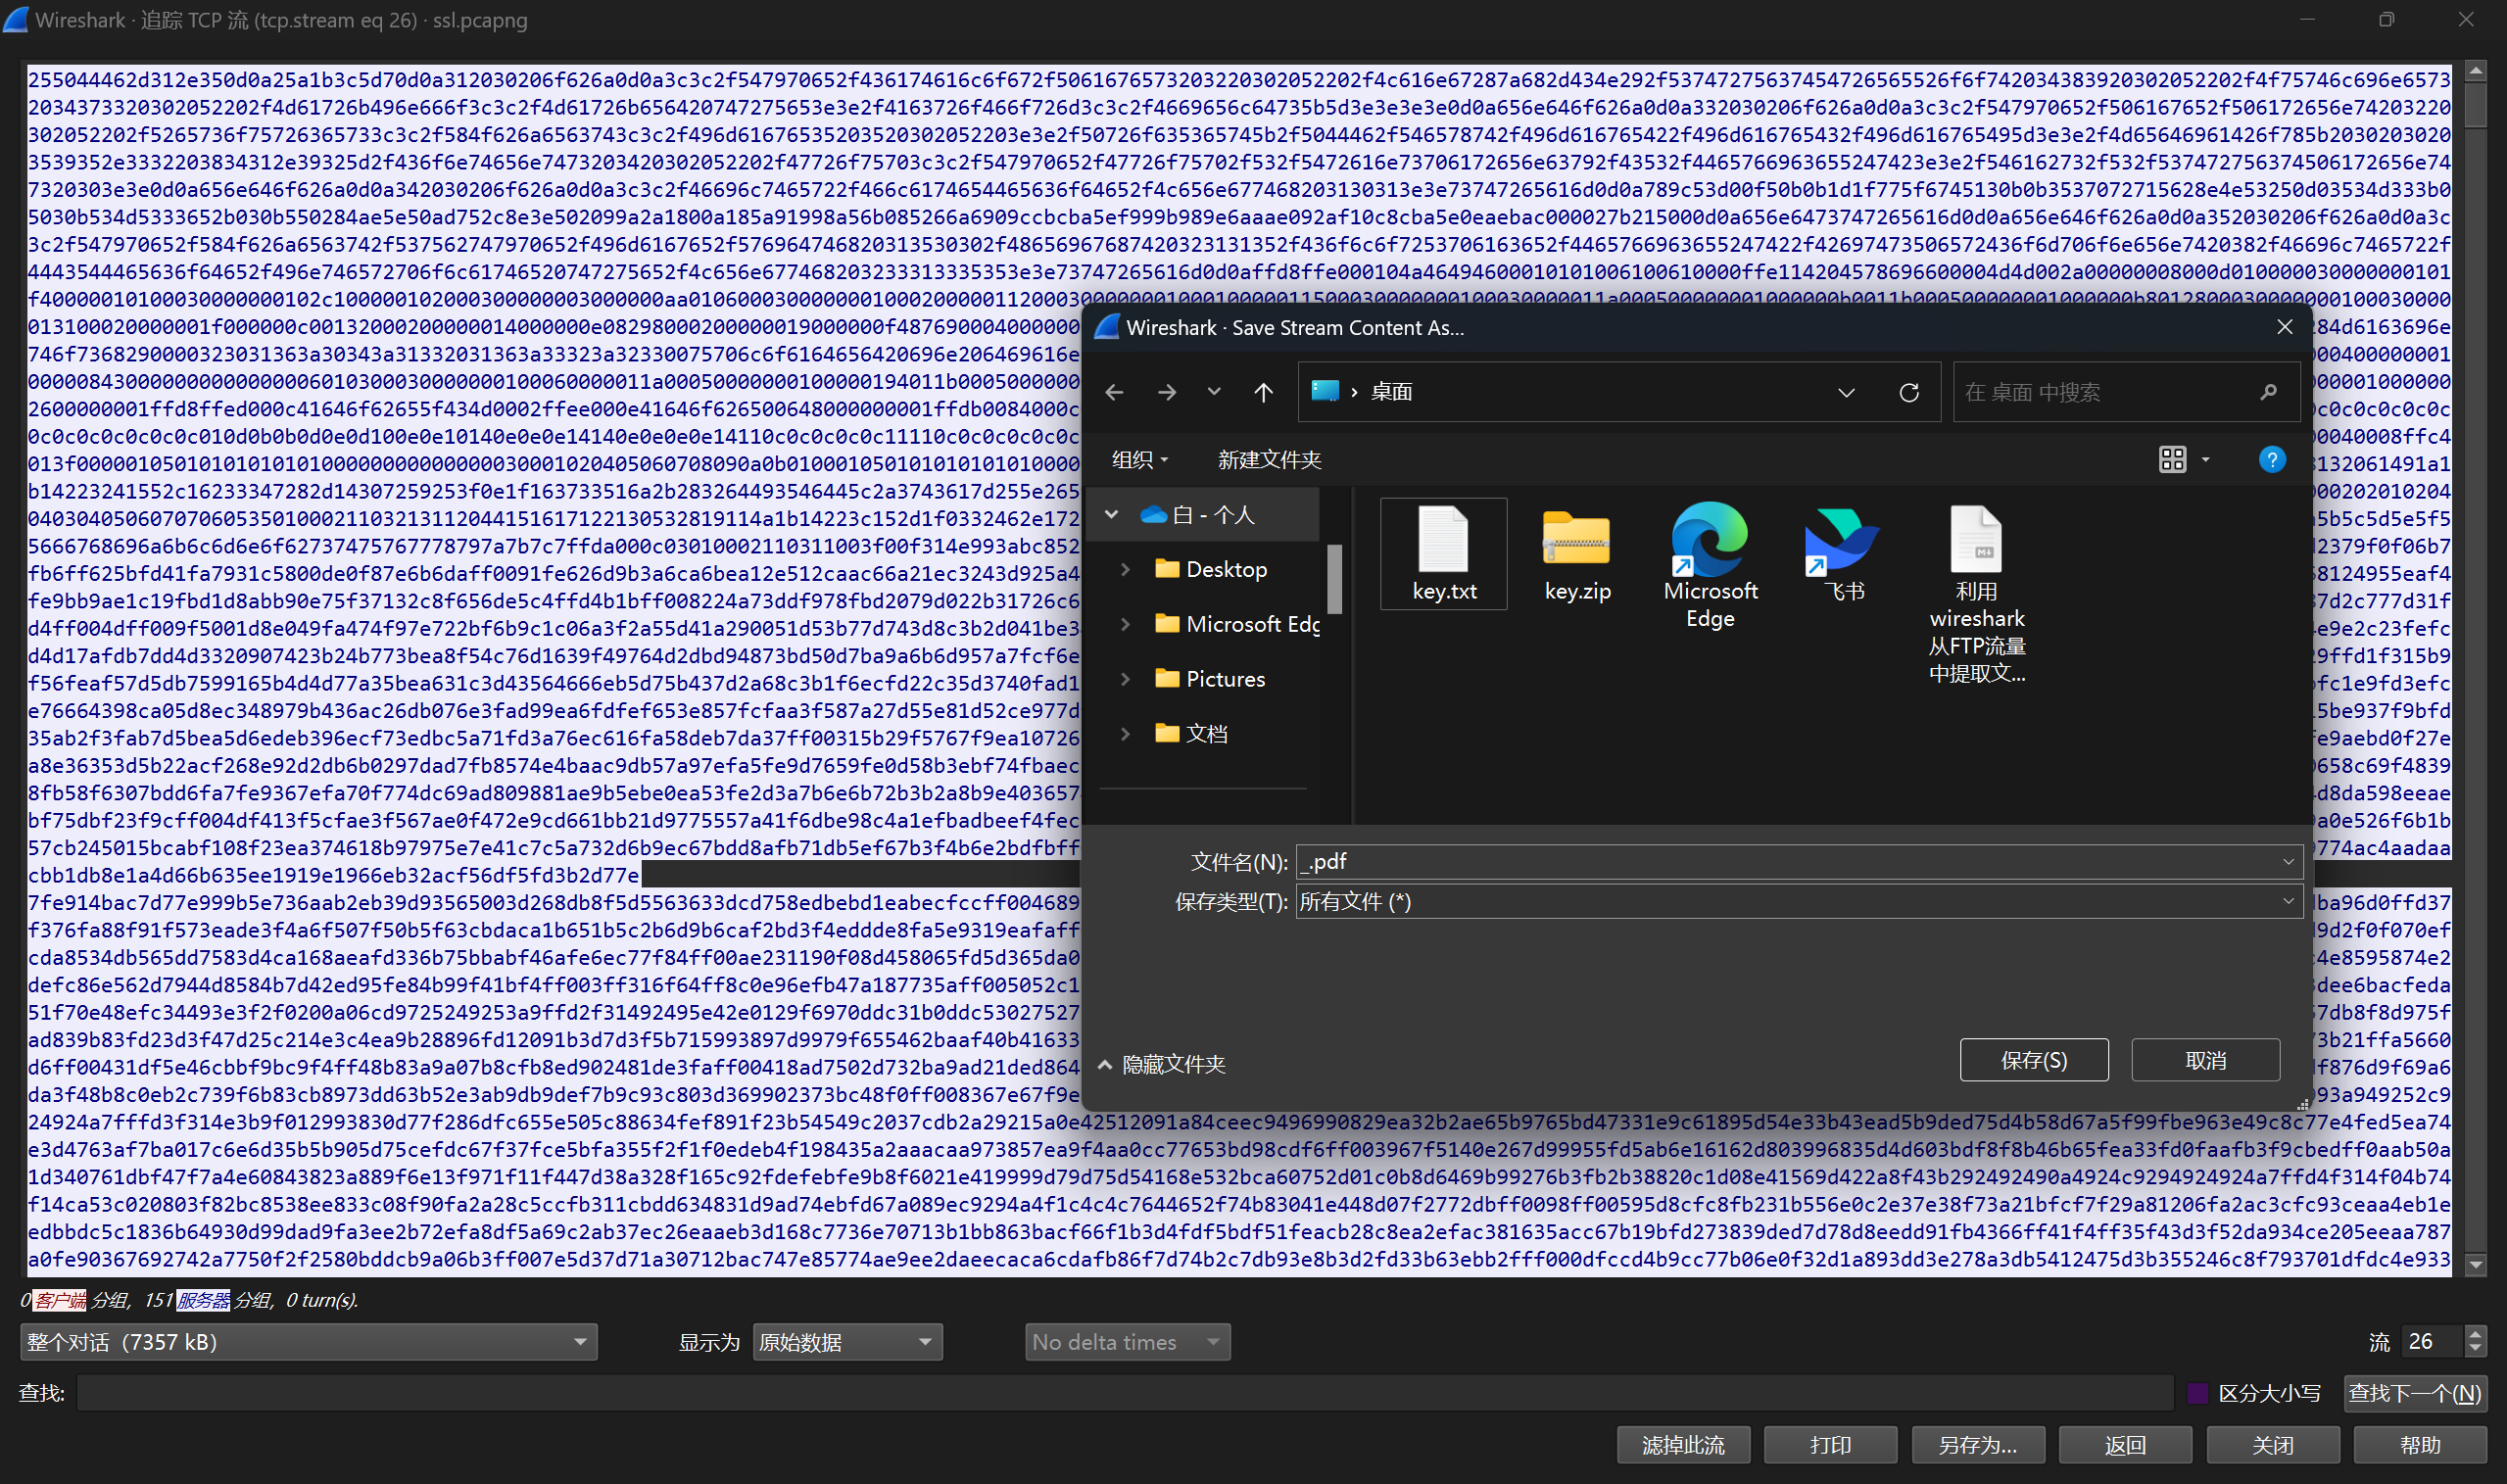2507x1484 pixels.
Task: Refresh the 桌面 folder listing
Action: tap(1908, 392)
